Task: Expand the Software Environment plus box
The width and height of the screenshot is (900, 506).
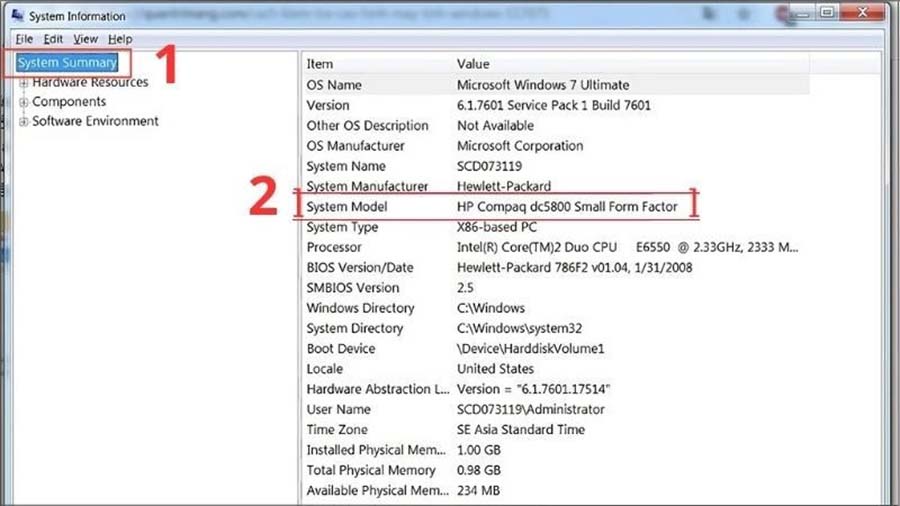Action: pos(24,122)
